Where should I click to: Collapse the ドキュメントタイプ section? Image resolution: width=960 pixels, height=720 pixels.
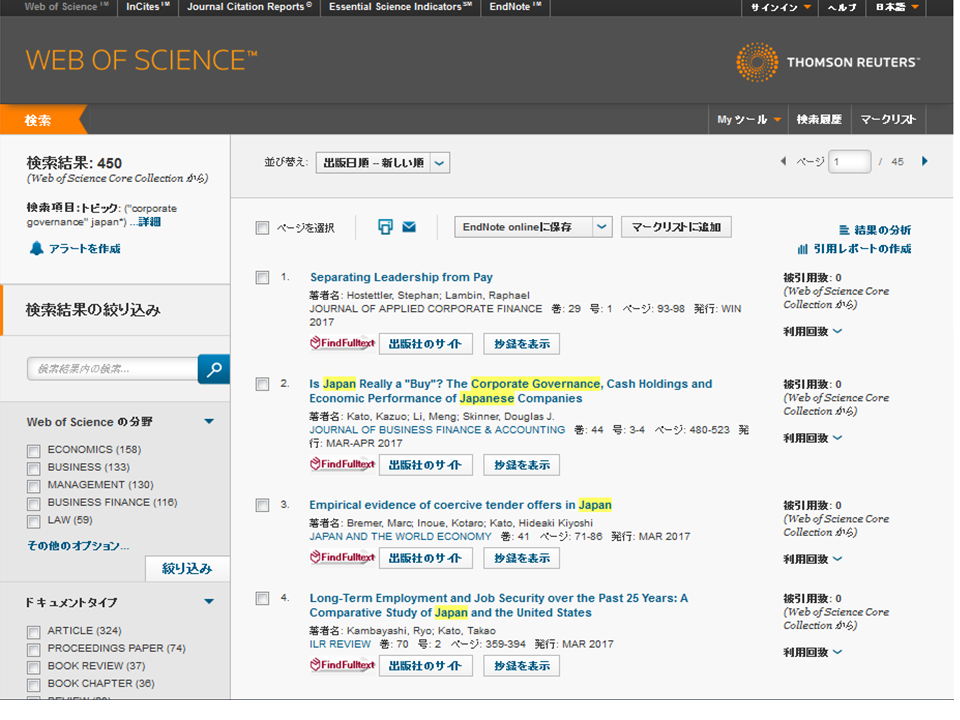pyautogui.click(x=209, y=601)
